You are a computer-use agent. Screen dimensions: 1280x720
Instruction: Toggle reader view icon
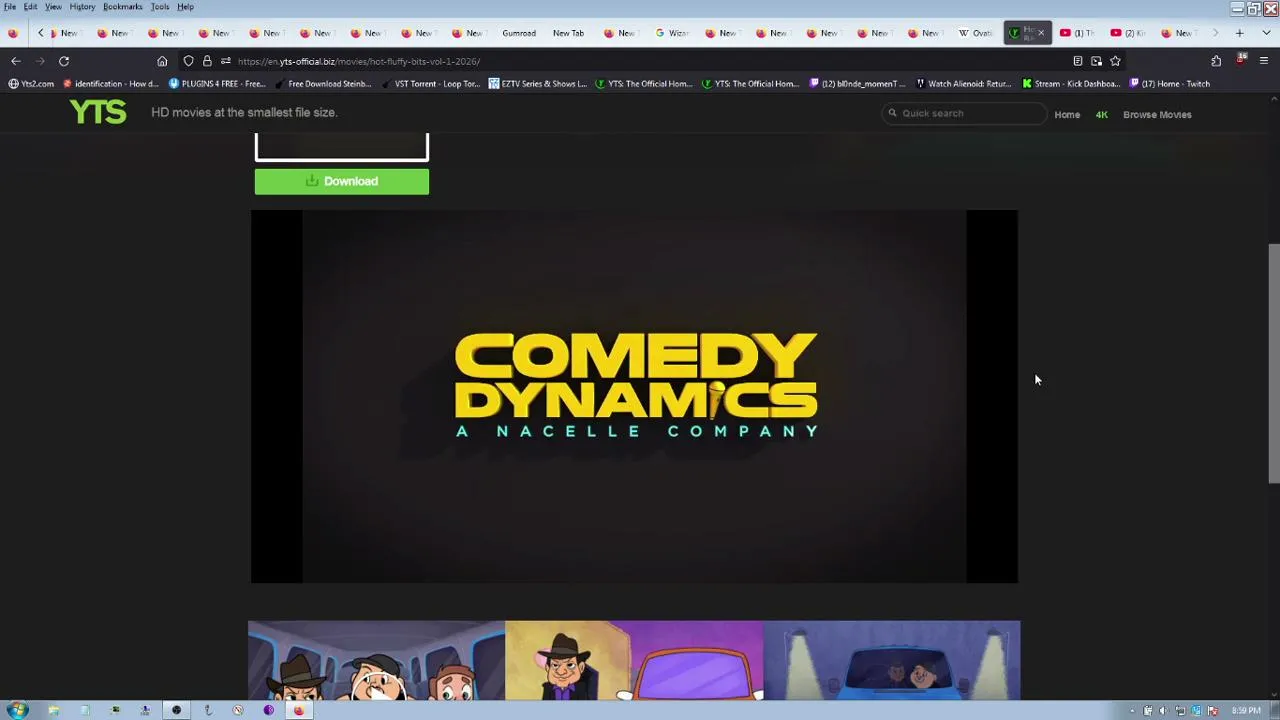tap(1078, 61)
